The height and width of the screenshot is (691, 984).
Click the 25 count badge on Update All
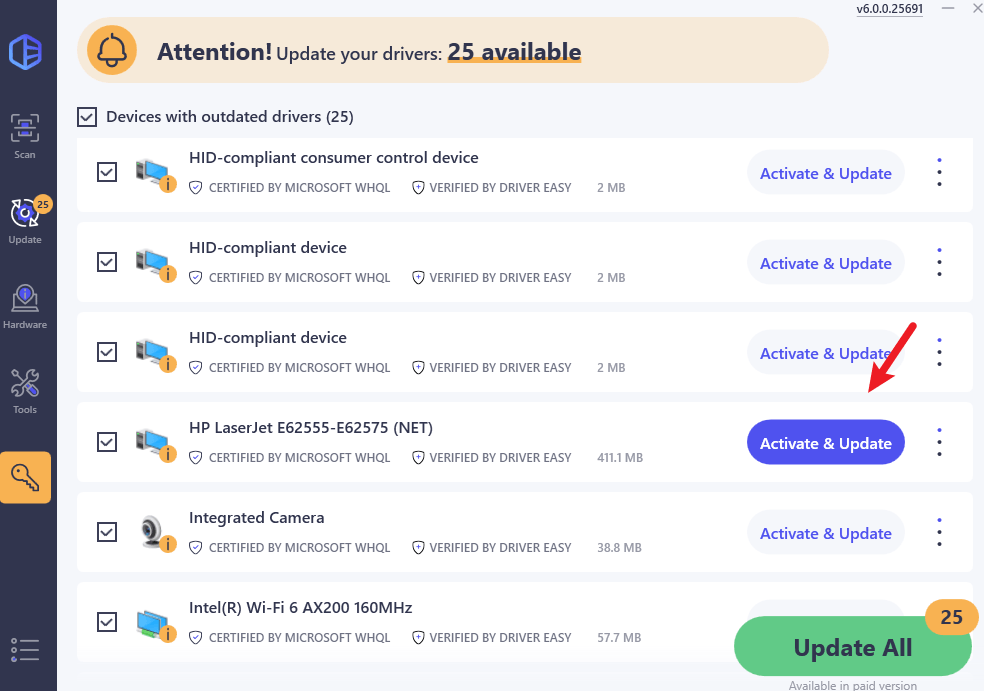tap(951, 617)
